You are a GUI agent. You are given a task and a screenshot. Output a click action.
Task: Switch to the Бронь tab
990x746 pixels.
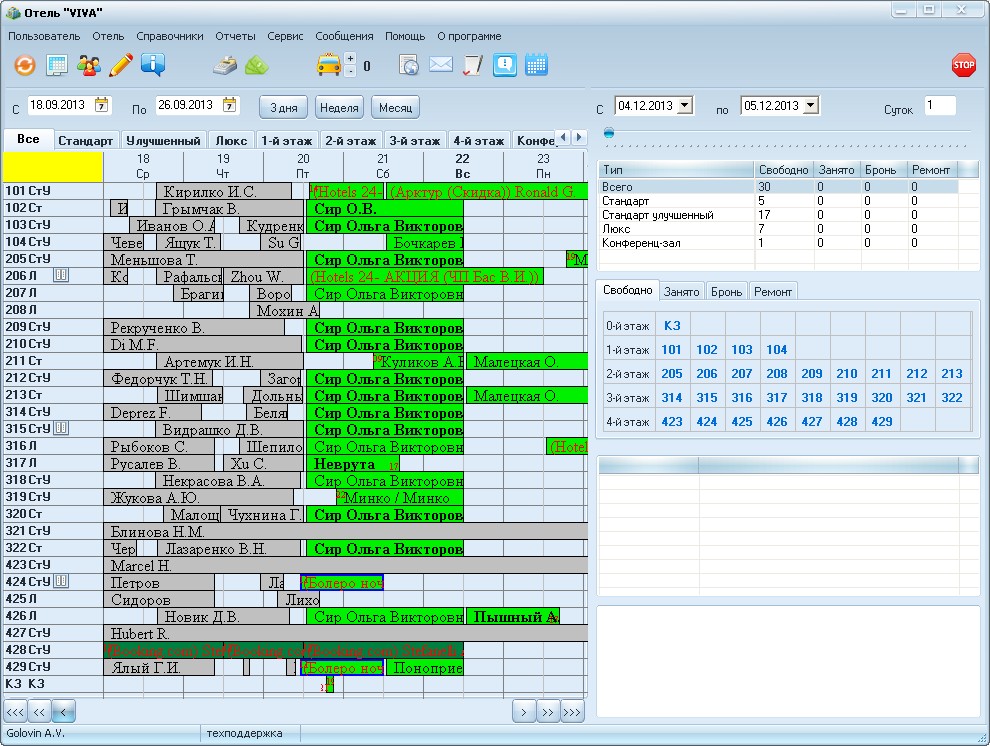click(x=726, y=292)
